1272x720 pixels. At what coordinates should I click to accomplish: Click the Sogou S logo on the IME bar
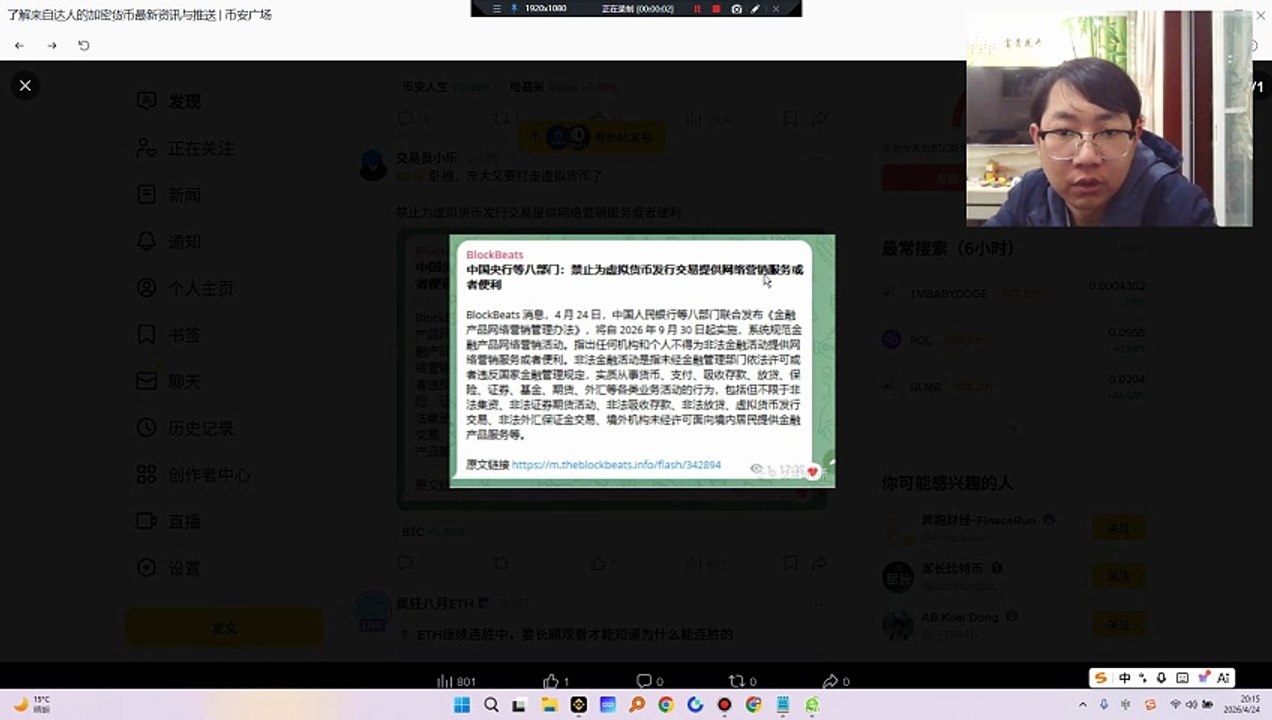pos(1101,678)
